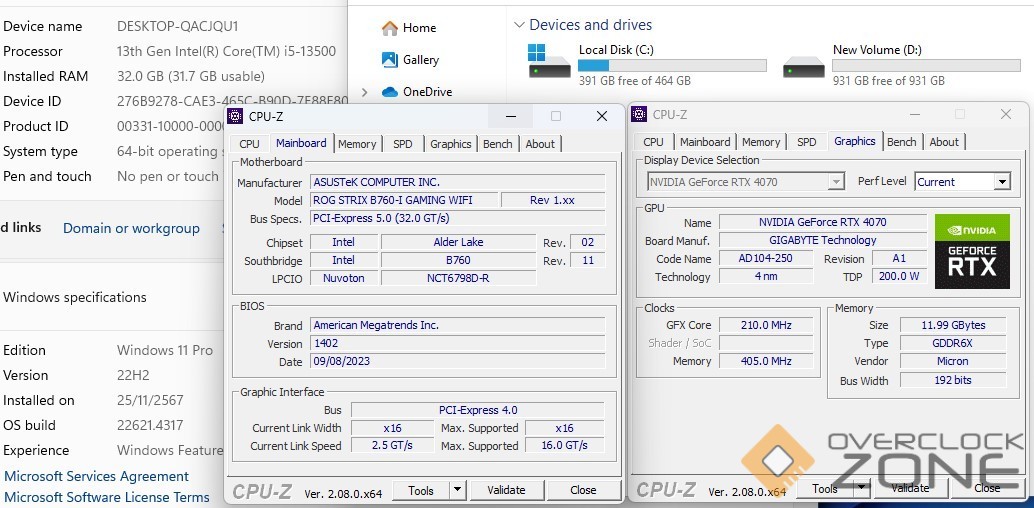This screenshot has height=508, width=1034.
Task: Open Bench tab in right CPU-Z window
Action: tap(901, 142)
